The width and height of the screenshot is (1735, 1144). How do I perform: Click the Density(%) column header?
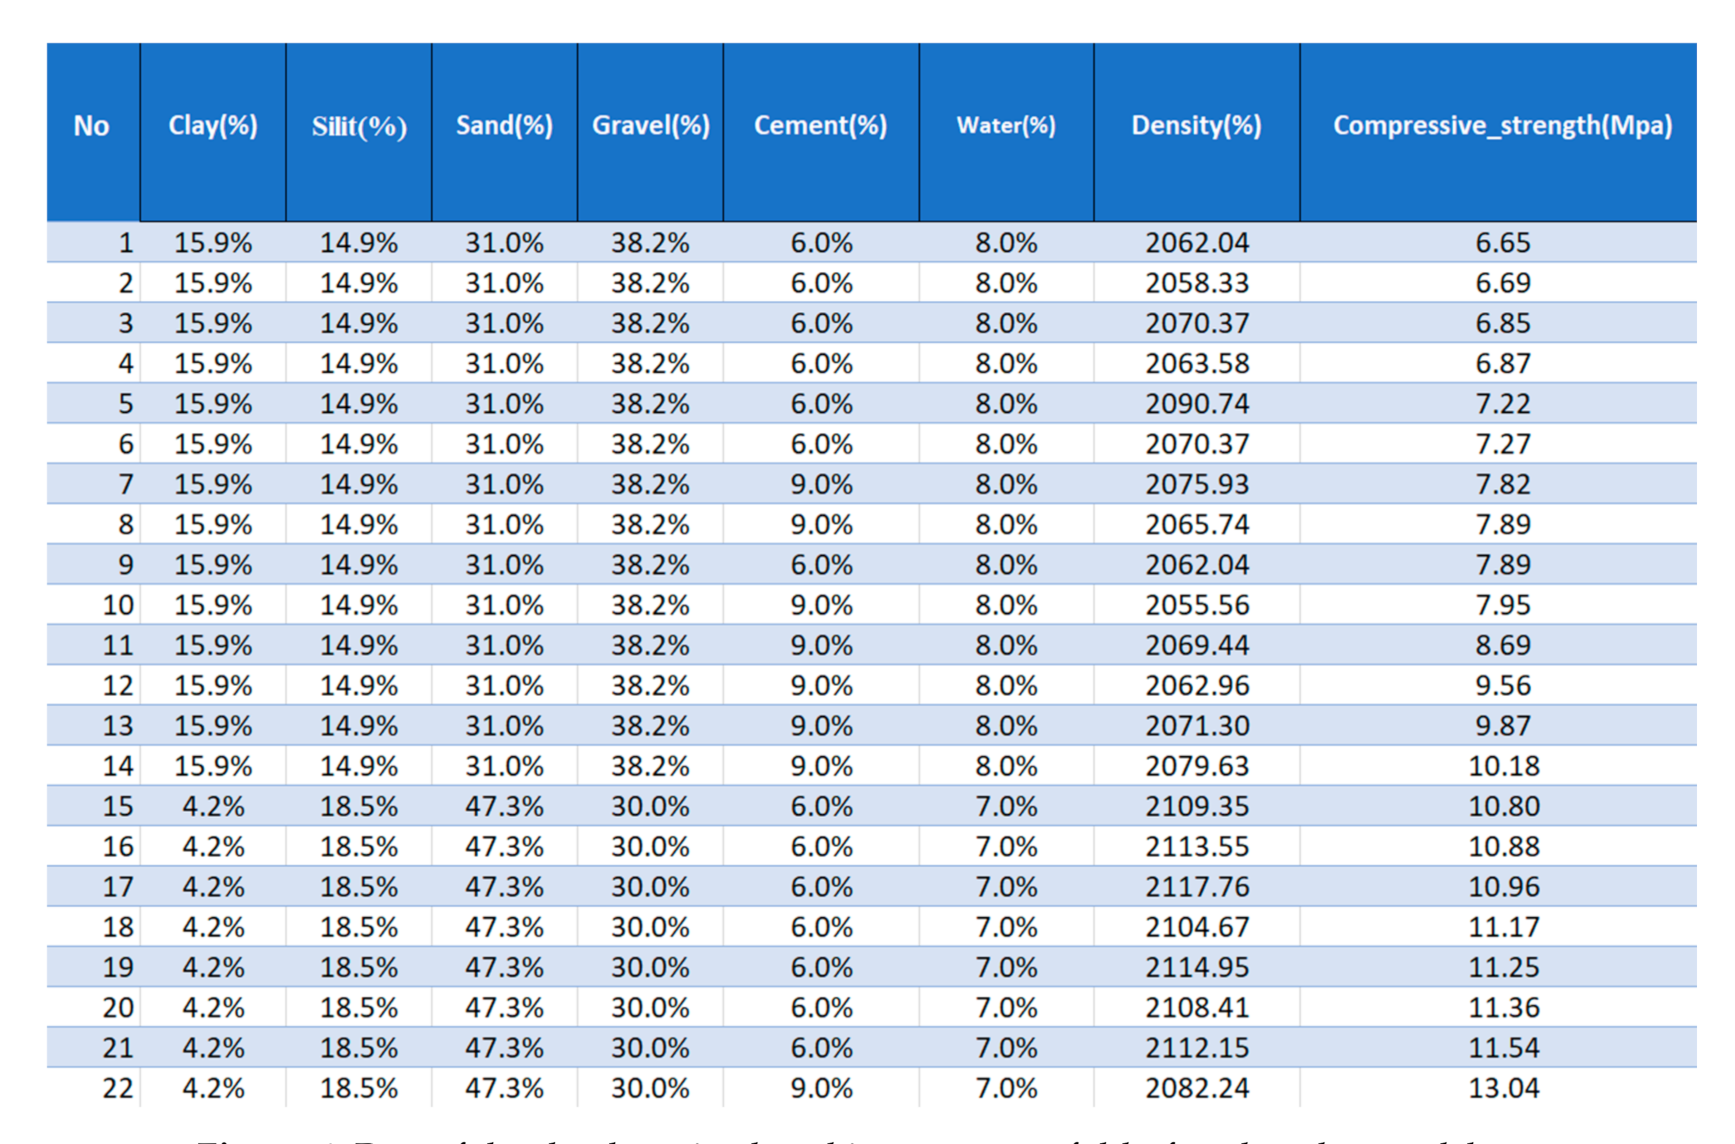(1196, 126)
